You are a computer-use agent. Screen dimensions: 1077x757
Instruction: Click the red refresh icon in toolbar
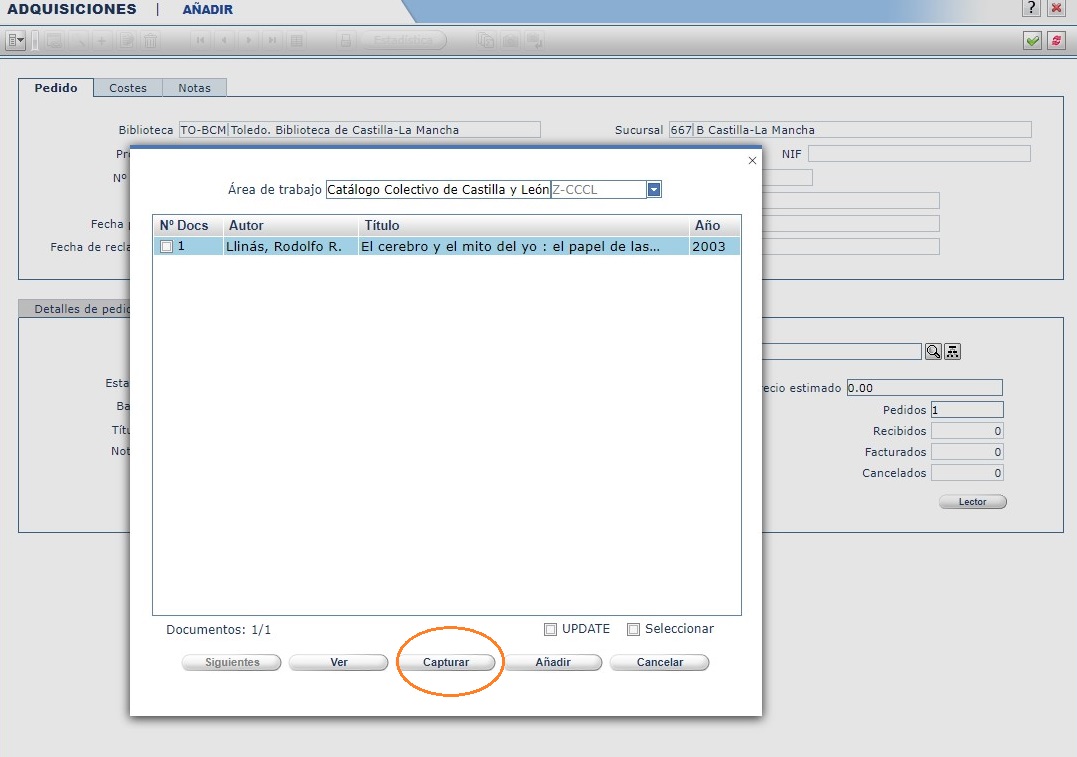tap(1055, 41)
